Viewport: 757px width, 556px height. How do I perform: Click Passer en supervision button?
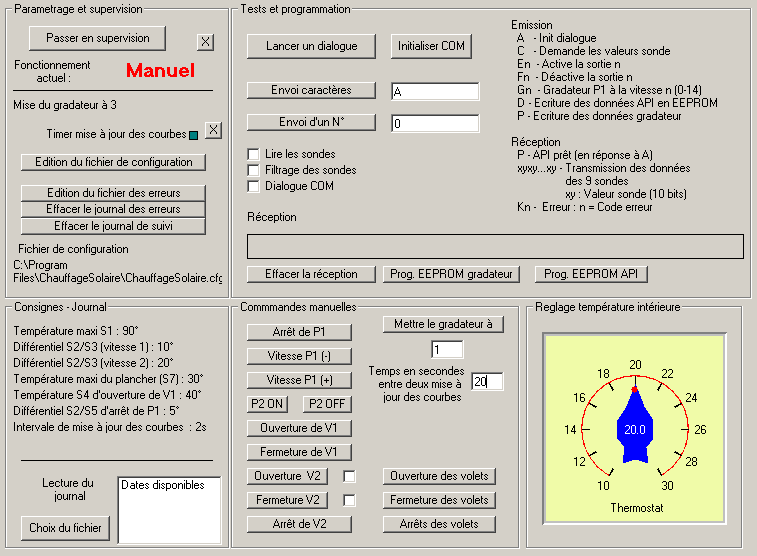coord(98,38)
